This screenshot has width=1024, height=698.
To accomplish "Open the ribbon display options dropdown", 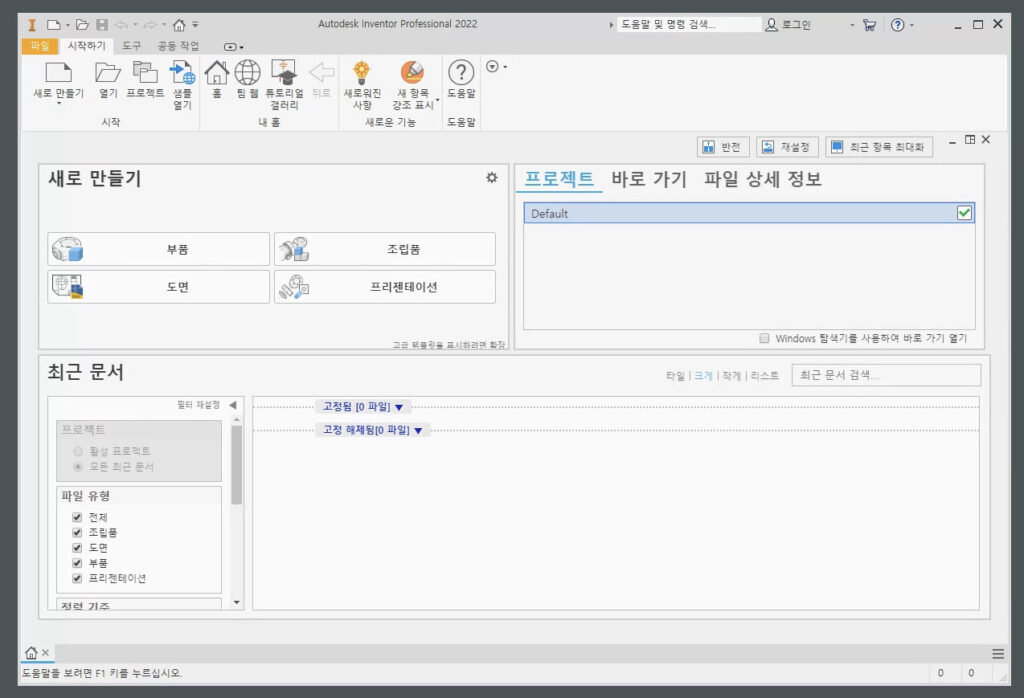I will [x=233, y=46].
